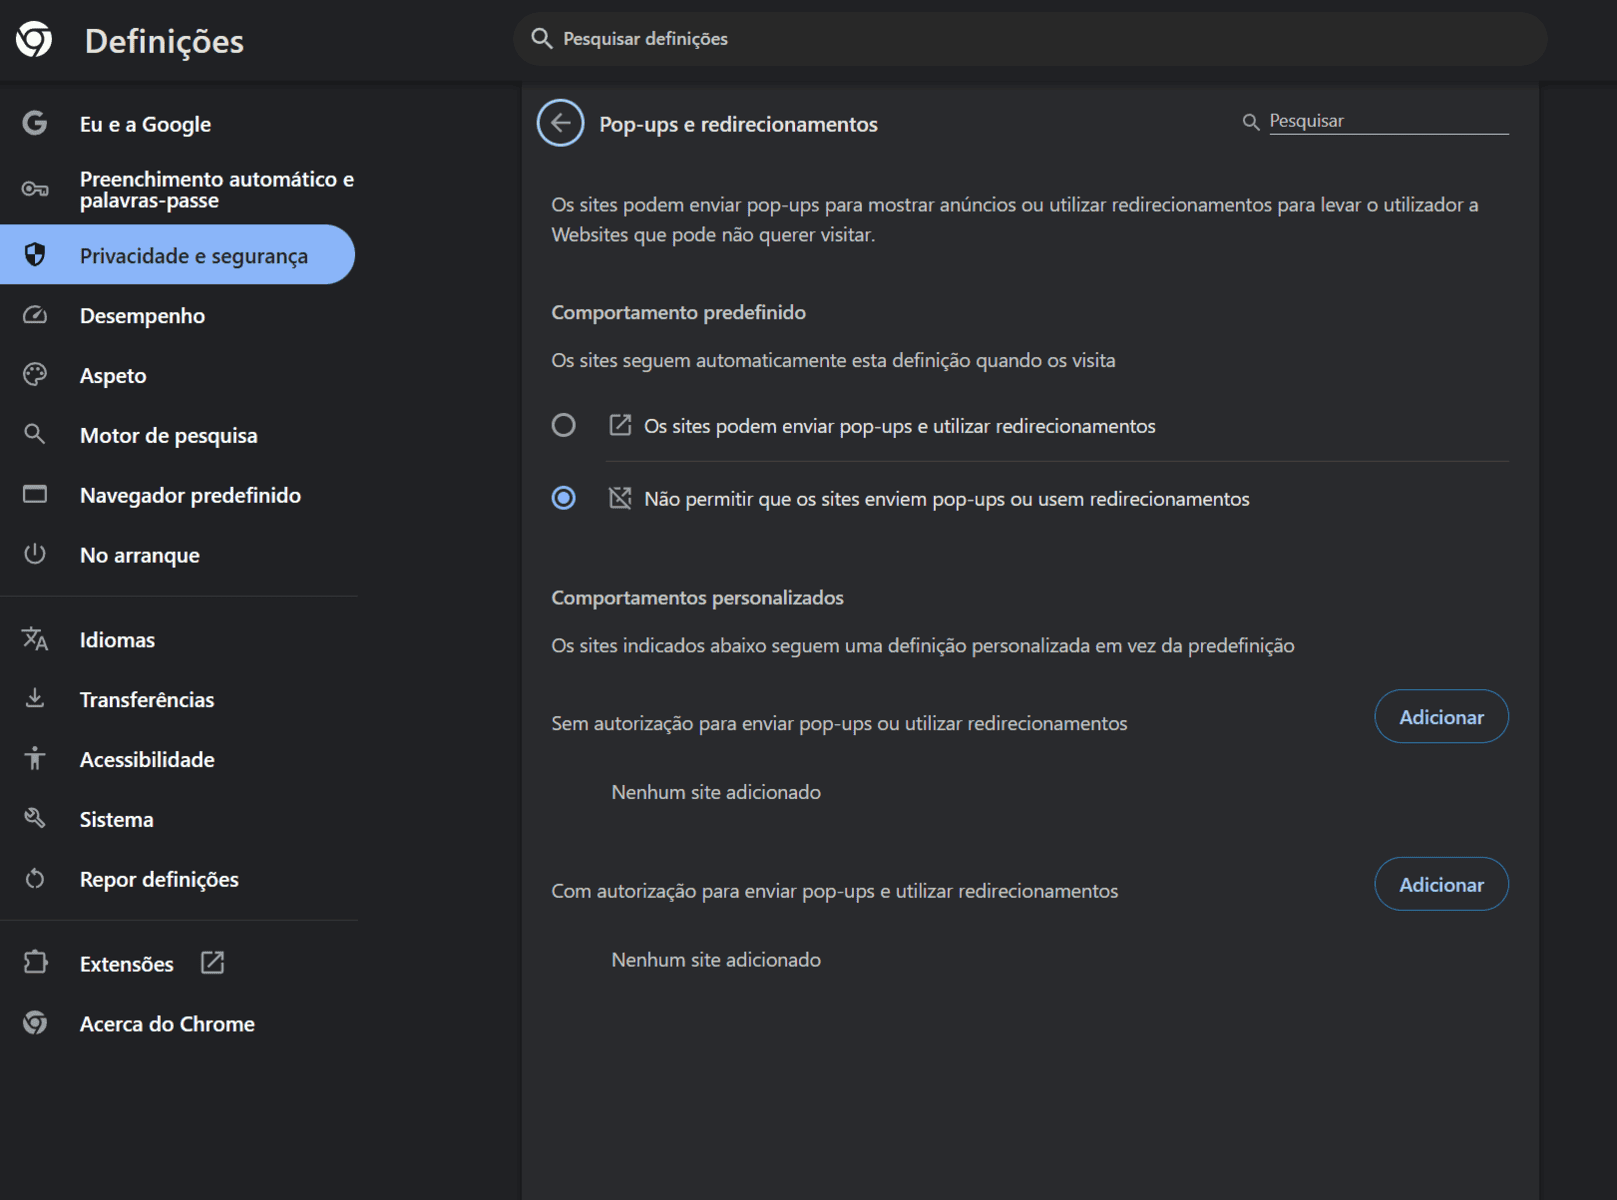The width and height of the screenshot is (1617, 1200).
Task: Go back with the arrow button
Action: pyautogui.click(x=560, y=123)
